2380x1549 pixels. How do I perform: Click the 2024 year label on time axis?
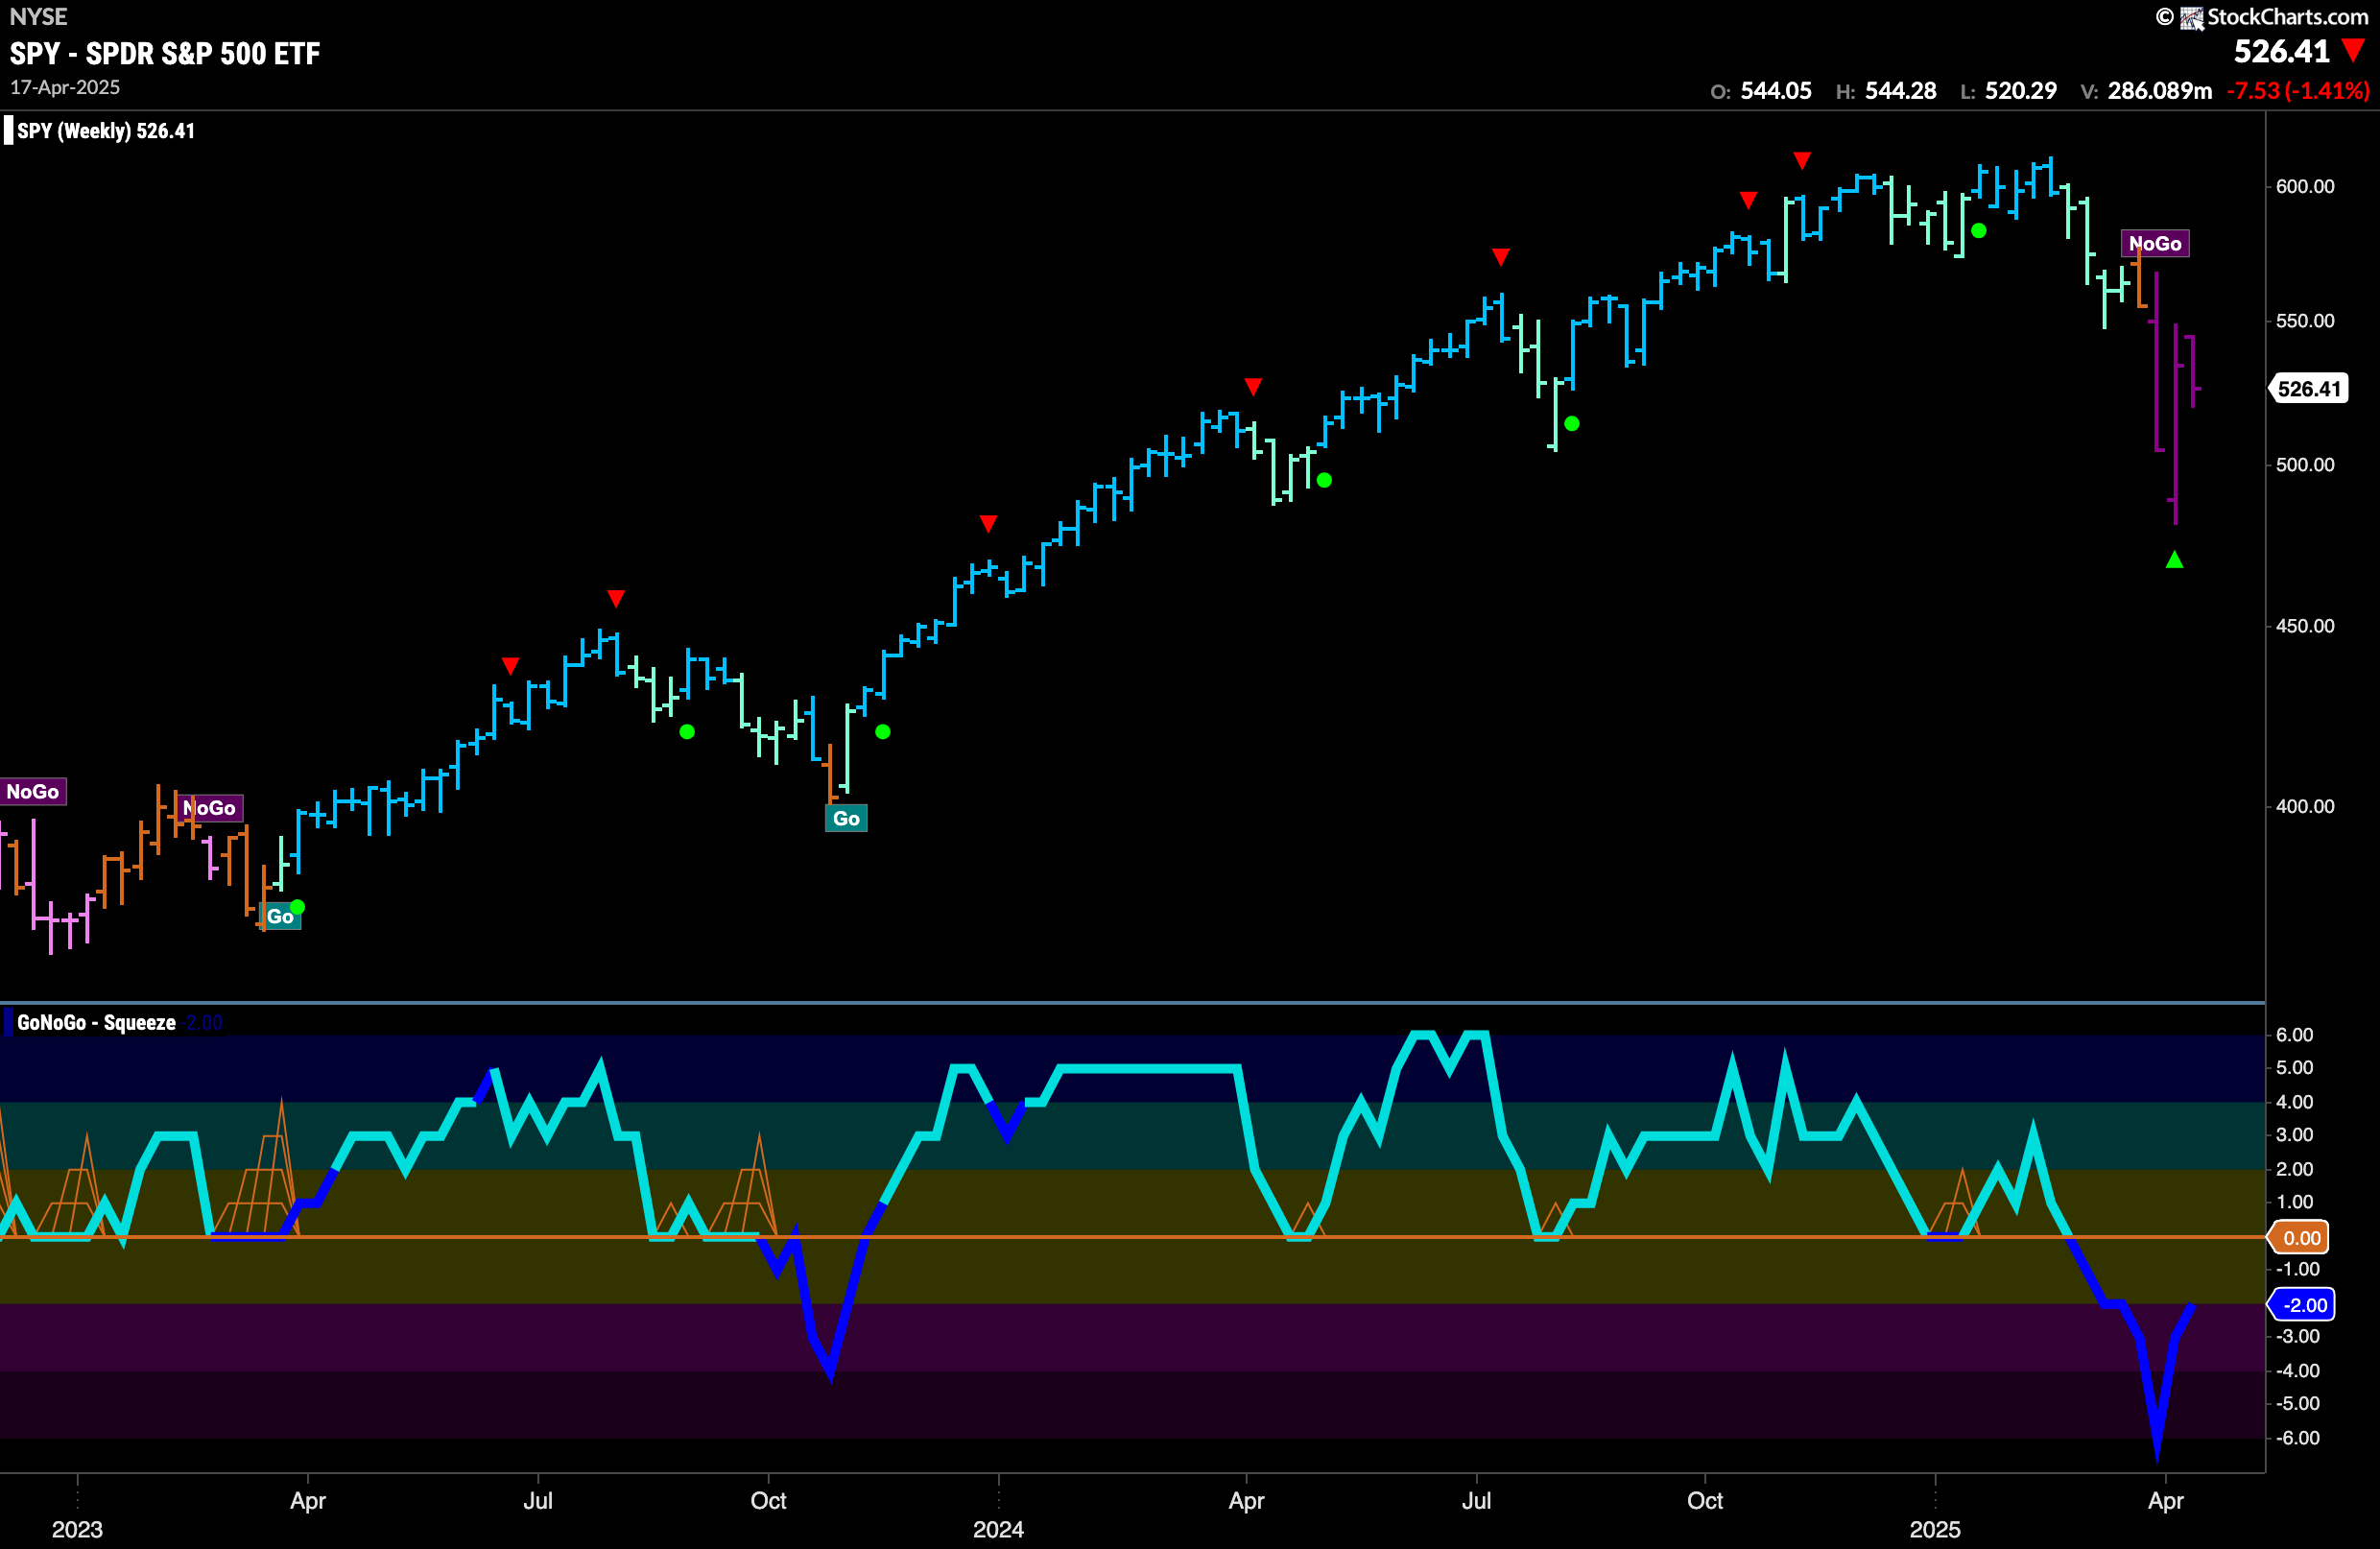[998, 1529]
